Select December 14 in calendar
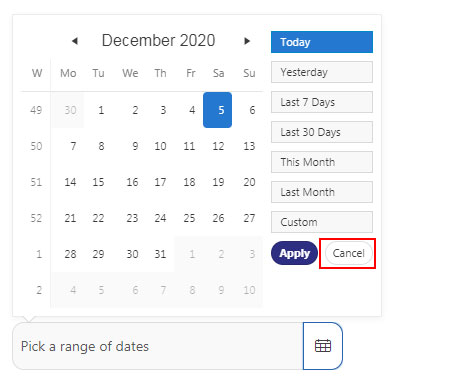Screen dimensions: 459x389 point(70,182)
